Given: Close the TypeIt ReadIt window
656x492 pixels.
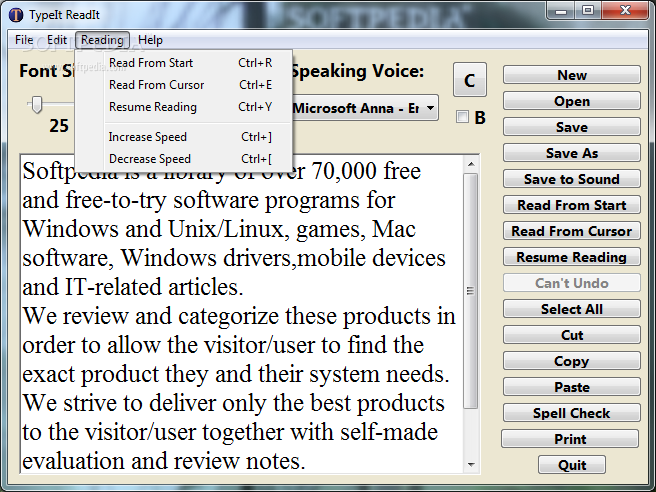Looking at the screenshot, I should coord(625,10).
